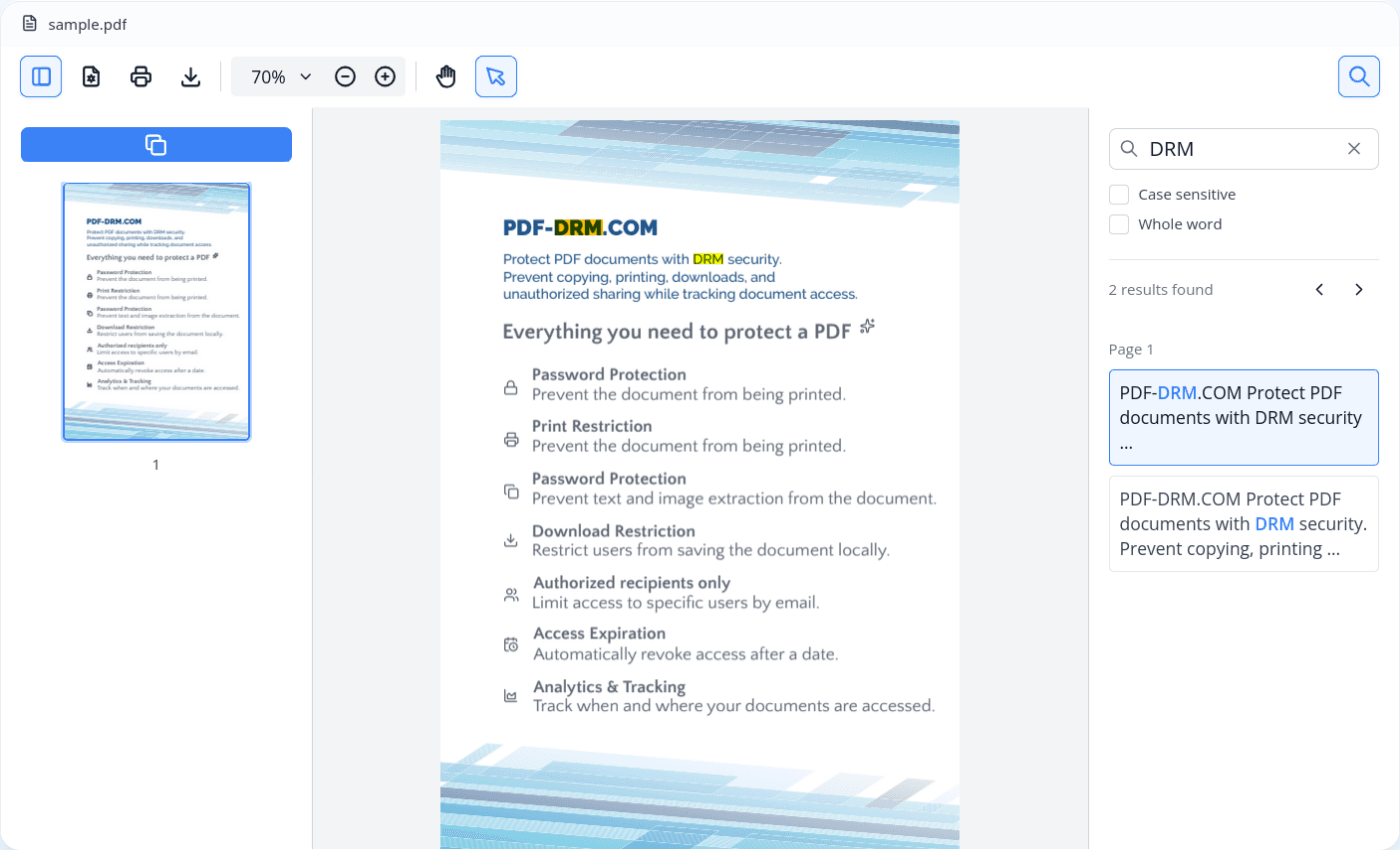Click the calendar icon beside Access Expiration
The image size is (1400, 850).
coord(511,645)
